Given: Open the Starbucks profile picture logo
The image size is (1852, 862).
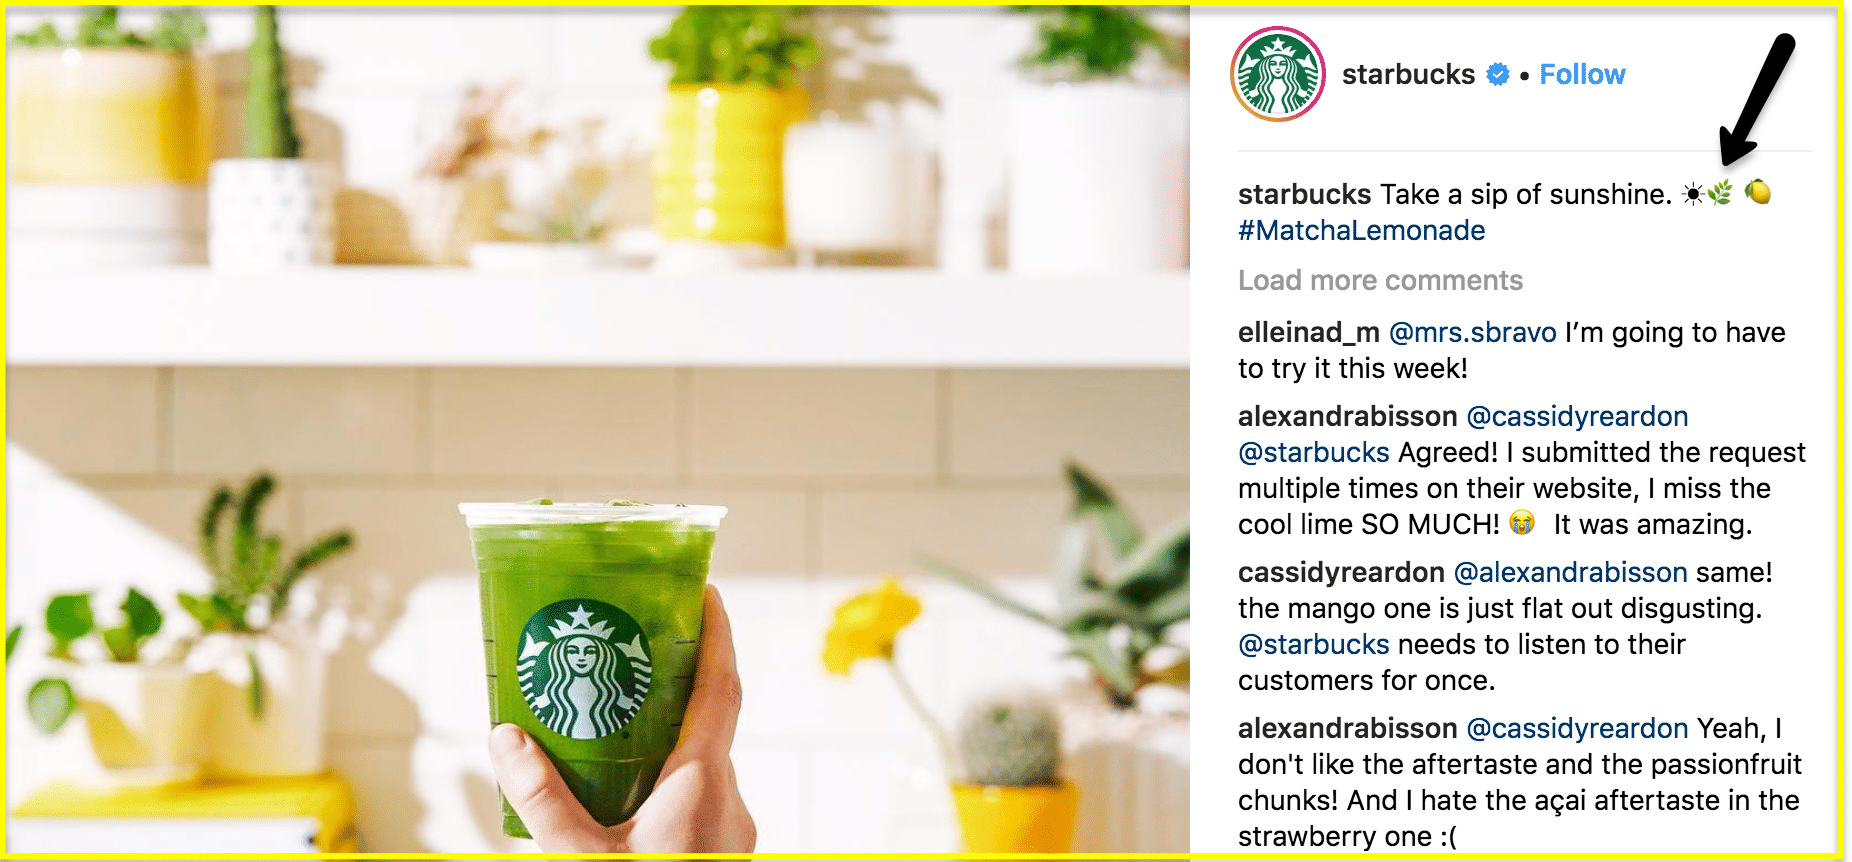Looking at the screenshot, I should (x=1277, y=74).
